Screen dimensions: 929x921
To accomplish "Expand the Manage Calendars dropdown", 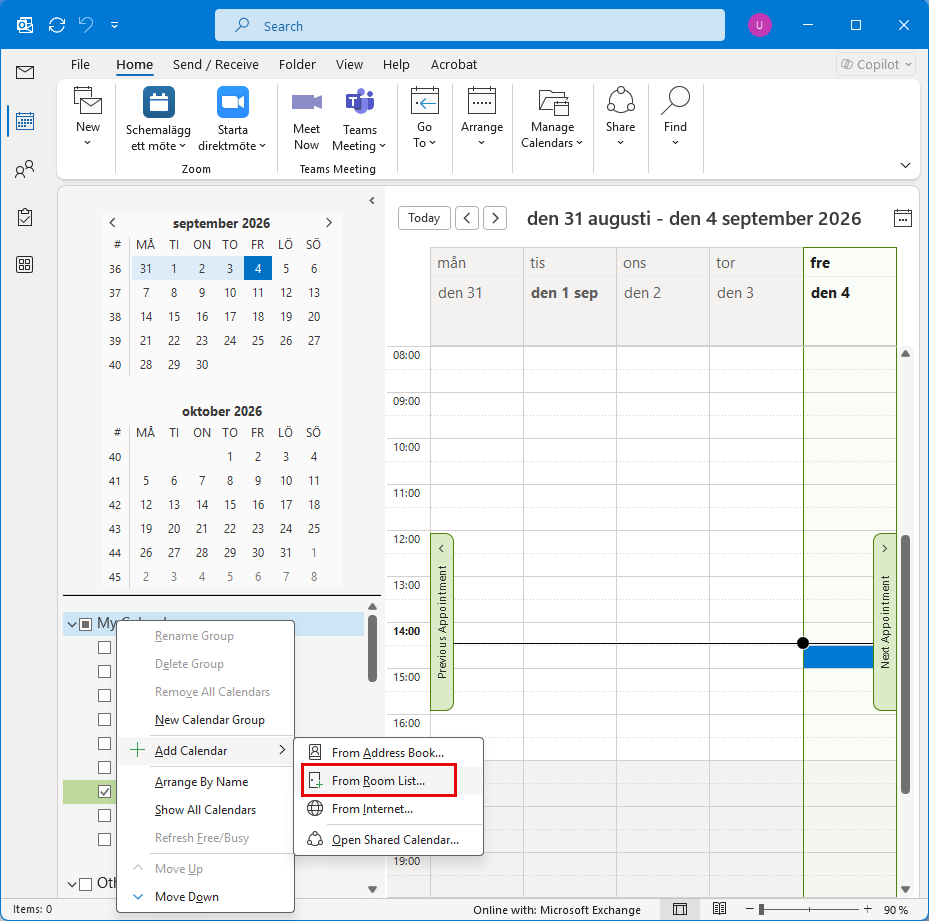I will point(552,117).
